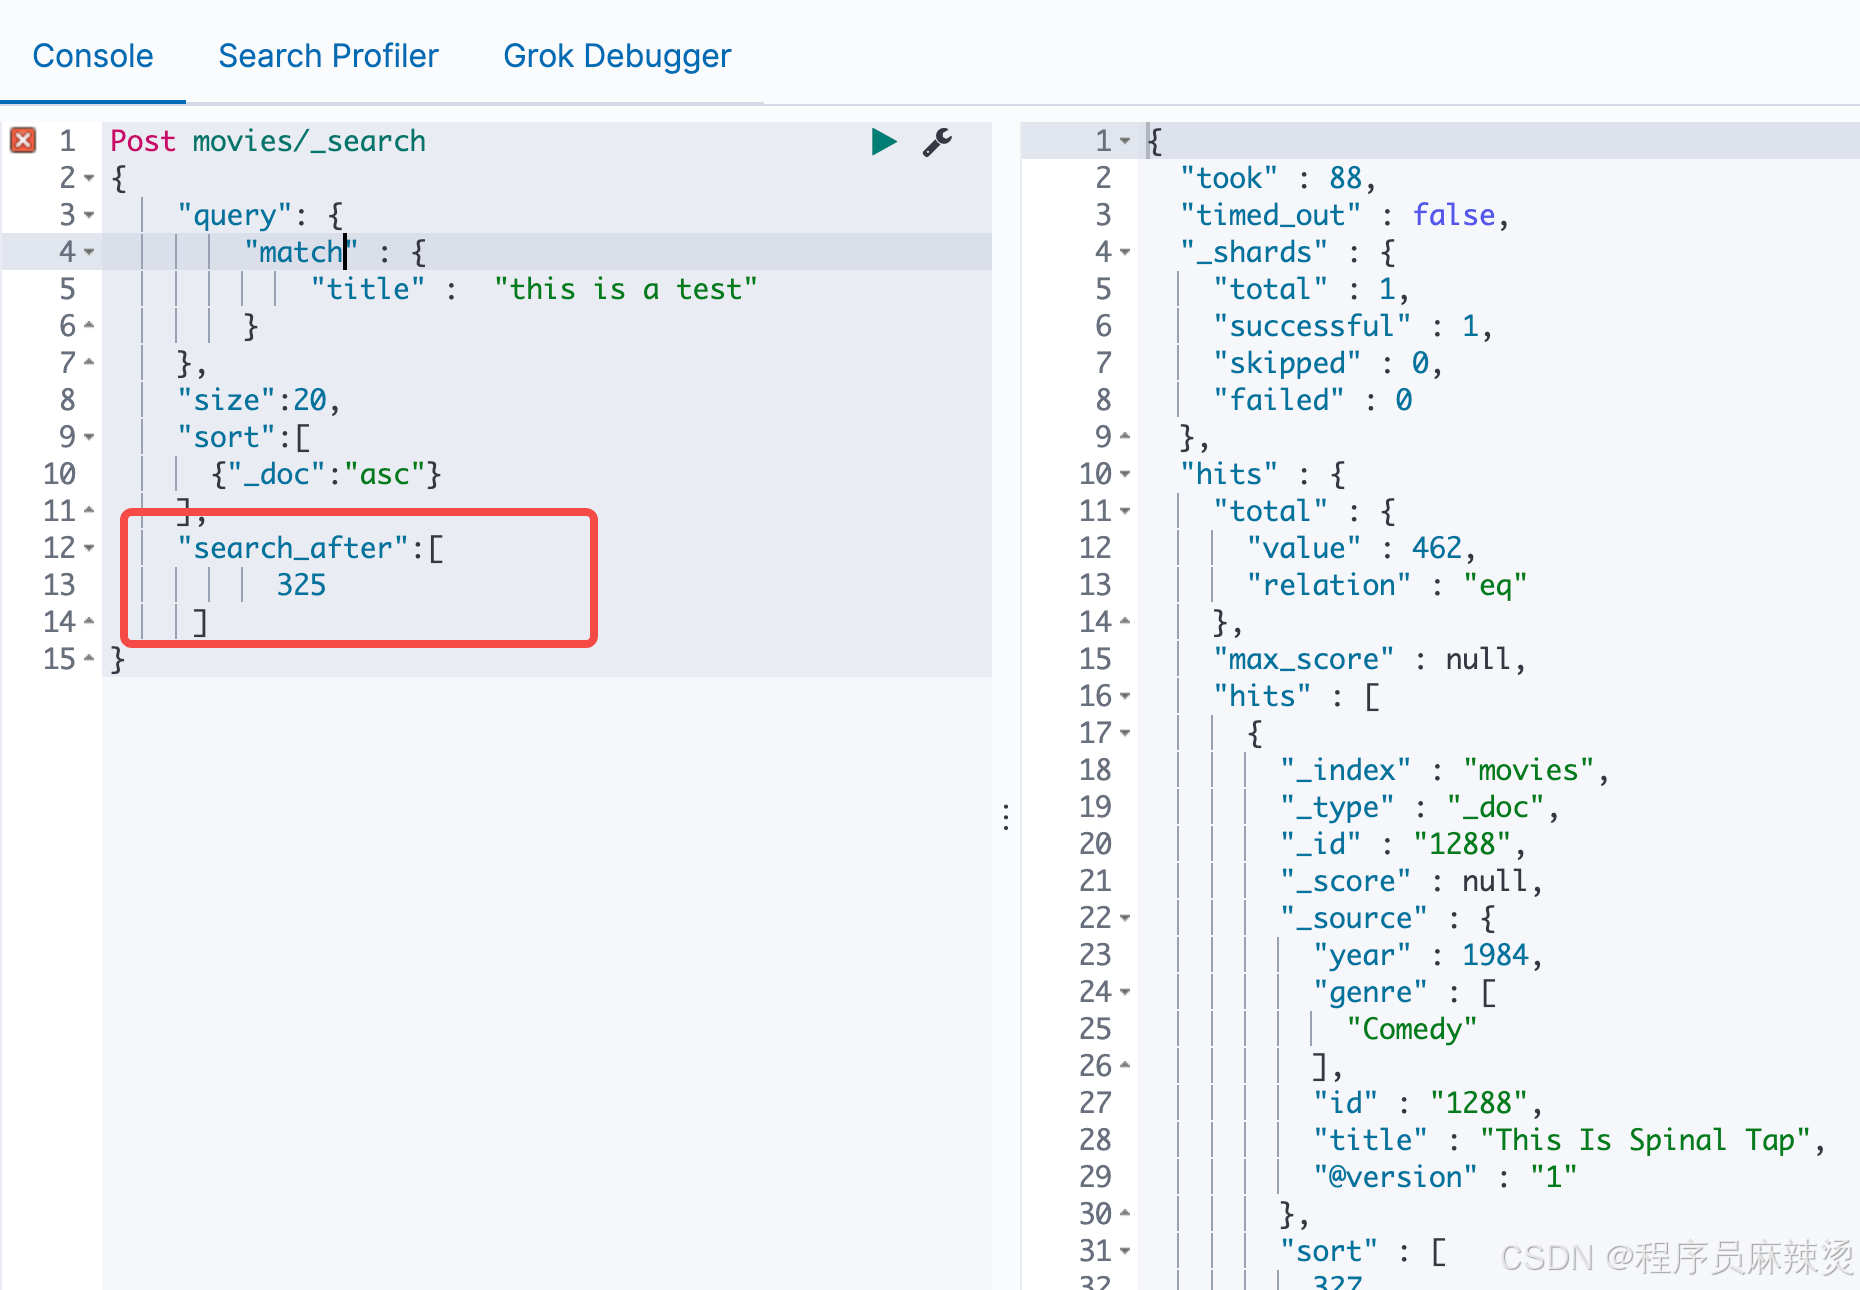1860x1290 pixels.
Task: Click the "Comedy" genre value
Action: point(1411,1029)
